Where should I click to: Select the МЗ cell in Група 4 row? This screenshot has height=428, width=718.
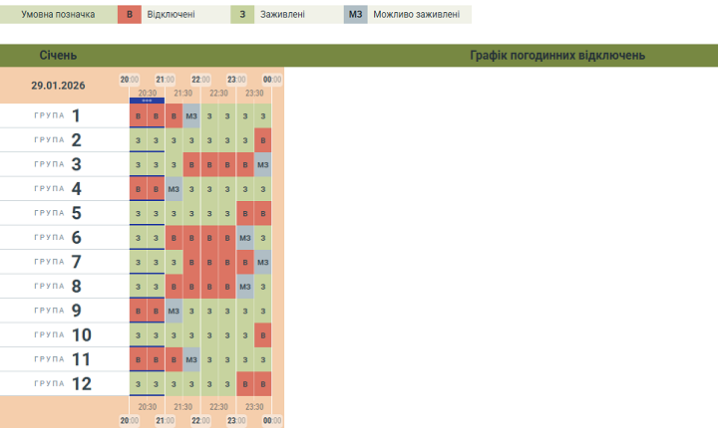click(x=174, y=189)
